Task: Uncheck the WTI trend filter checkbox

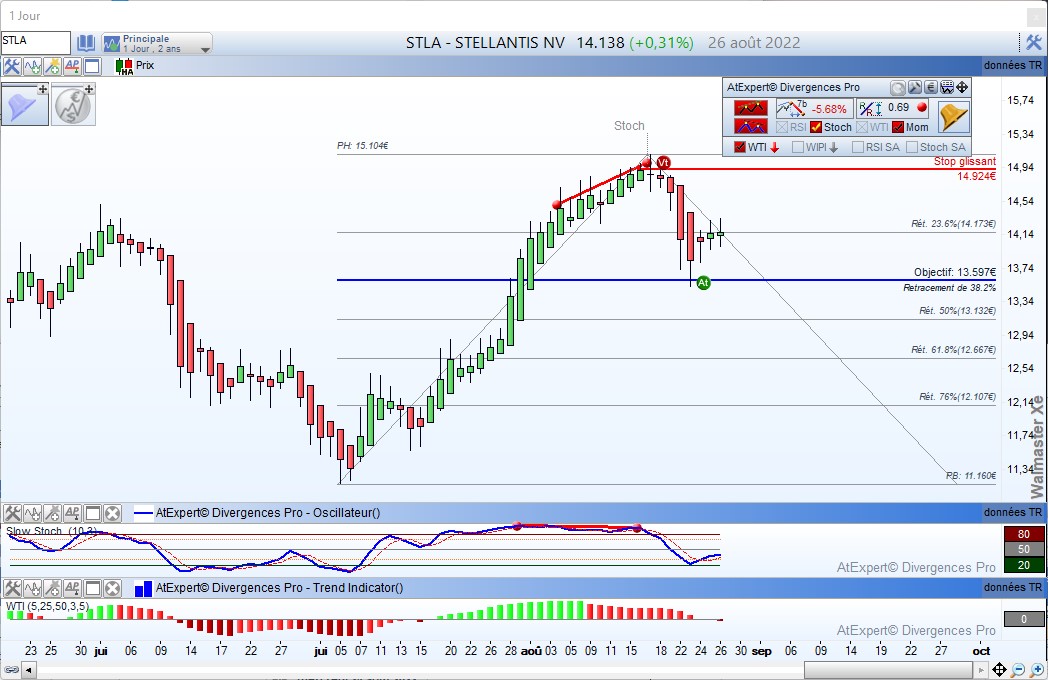Action: 740,147
